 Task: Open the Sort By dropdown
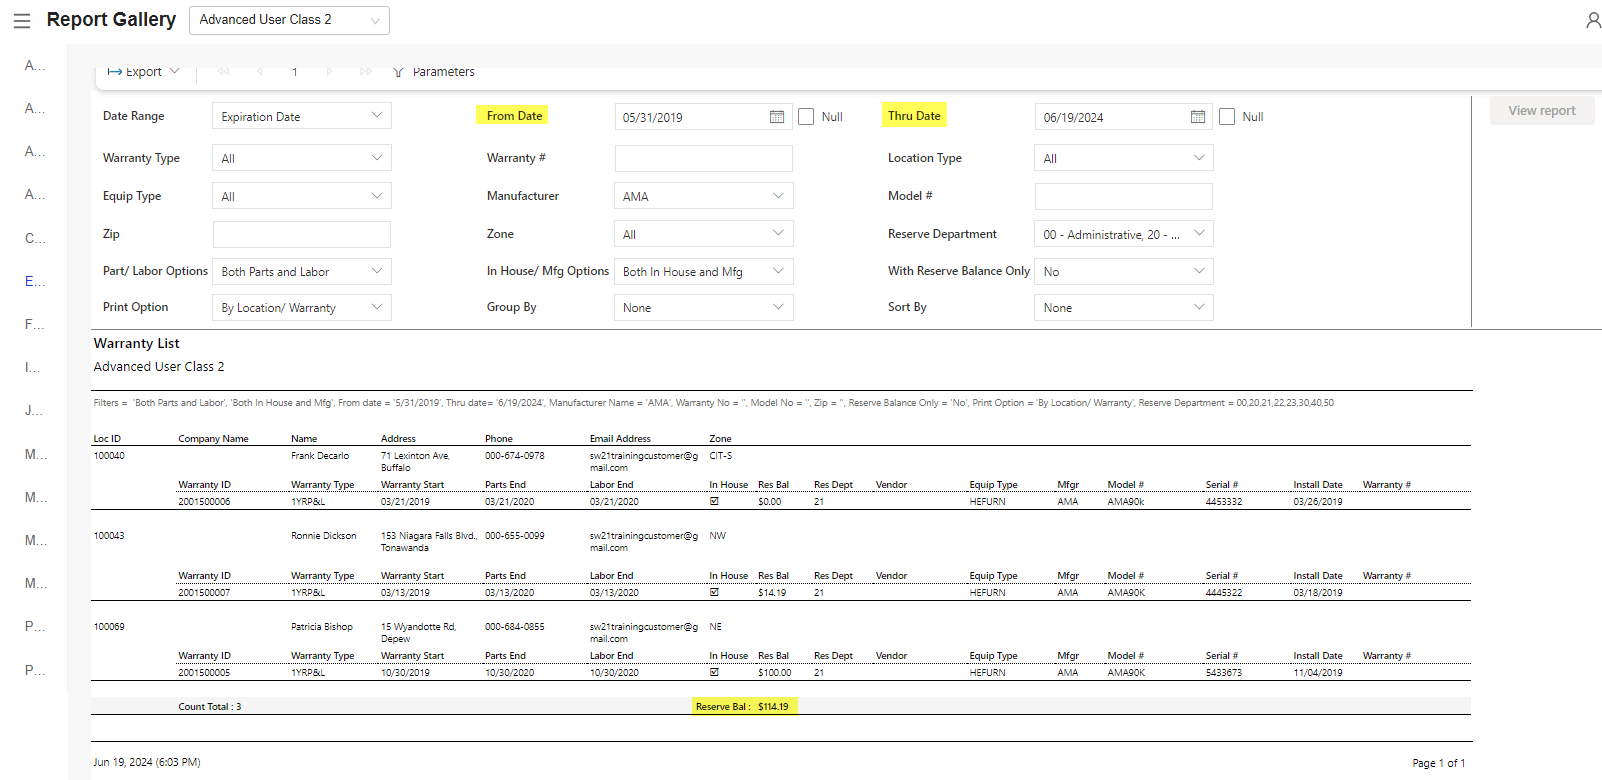coord(1124,307)
